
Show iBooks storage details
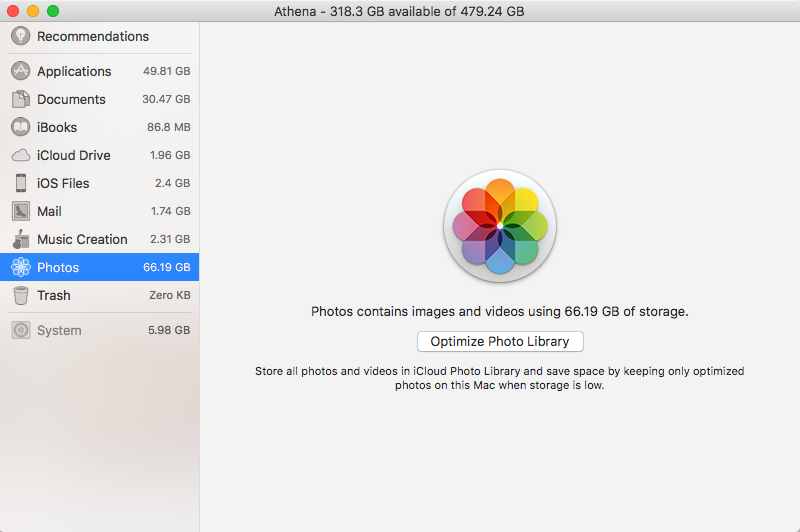pos(57,127)
